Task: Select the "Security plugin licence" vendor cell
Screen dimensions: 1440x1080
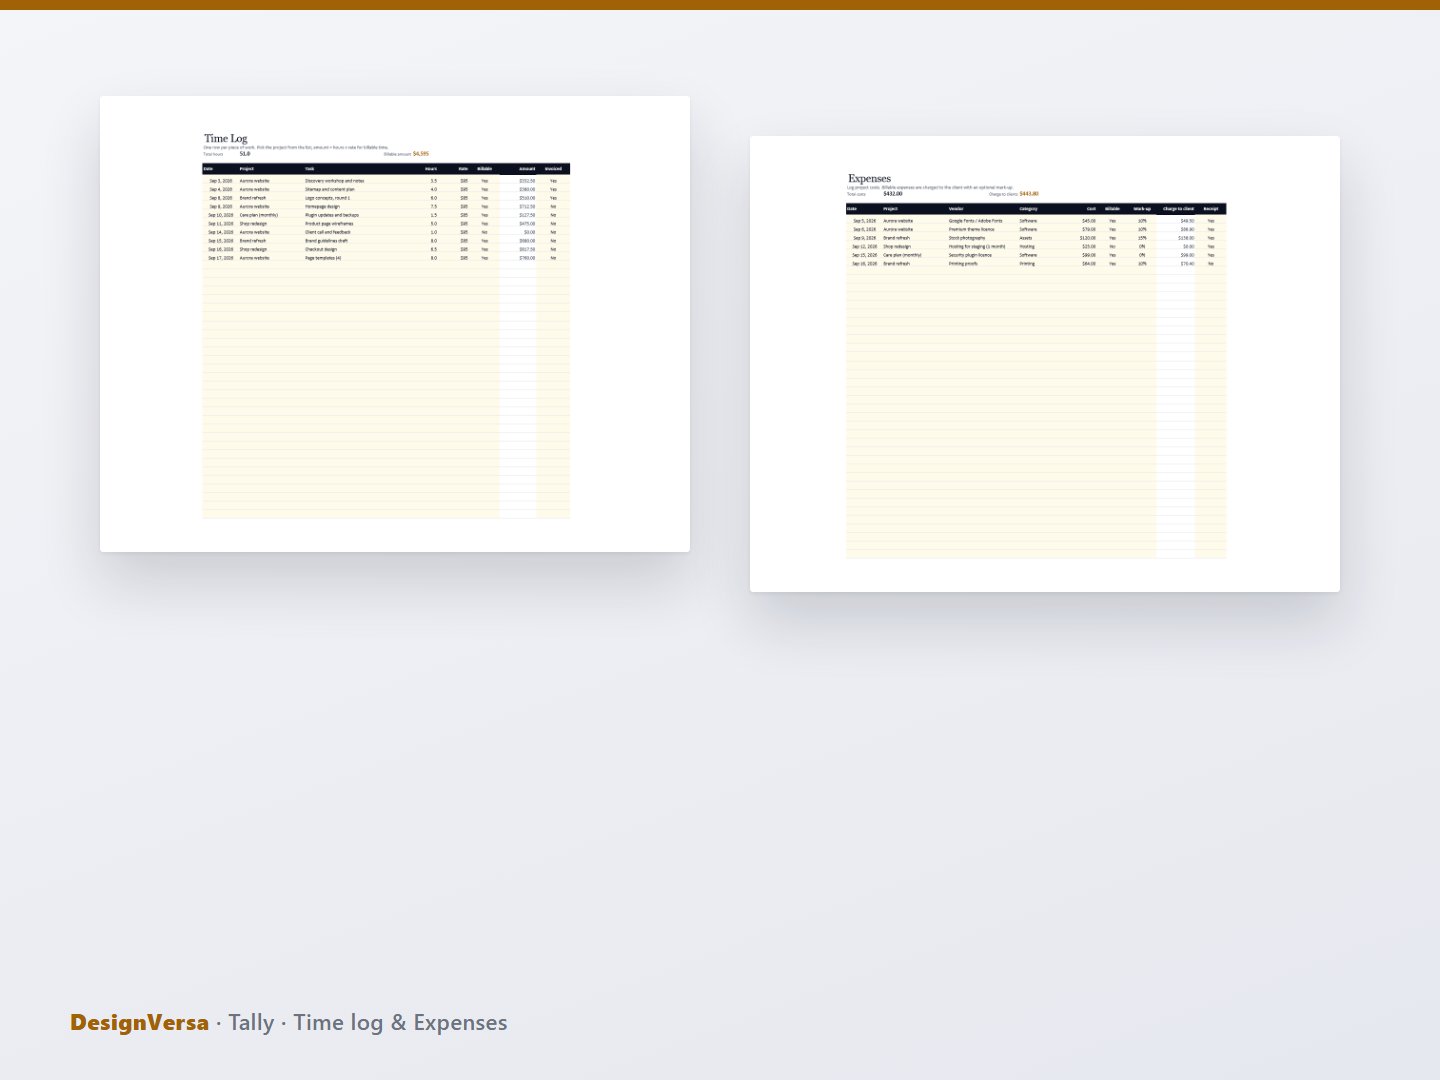Action: [971, 255]
